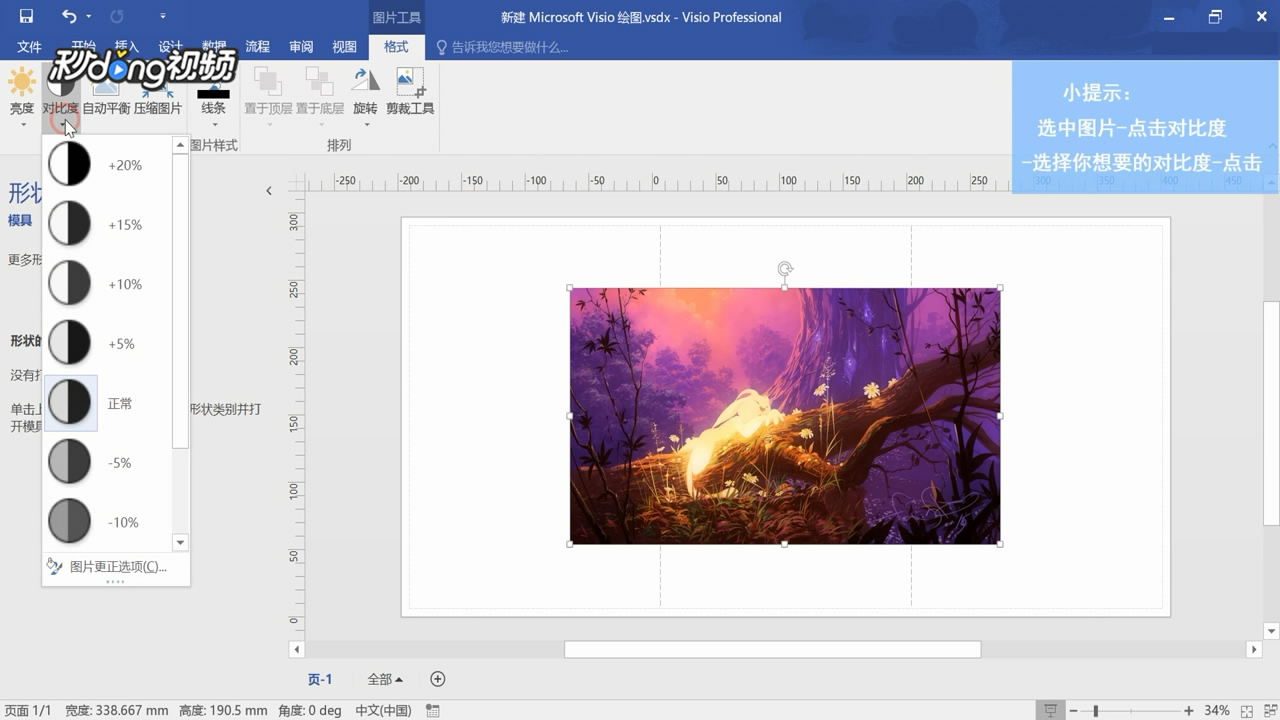
Task: Click the 页面 1/1 status entry
Action: pos(27,710)
